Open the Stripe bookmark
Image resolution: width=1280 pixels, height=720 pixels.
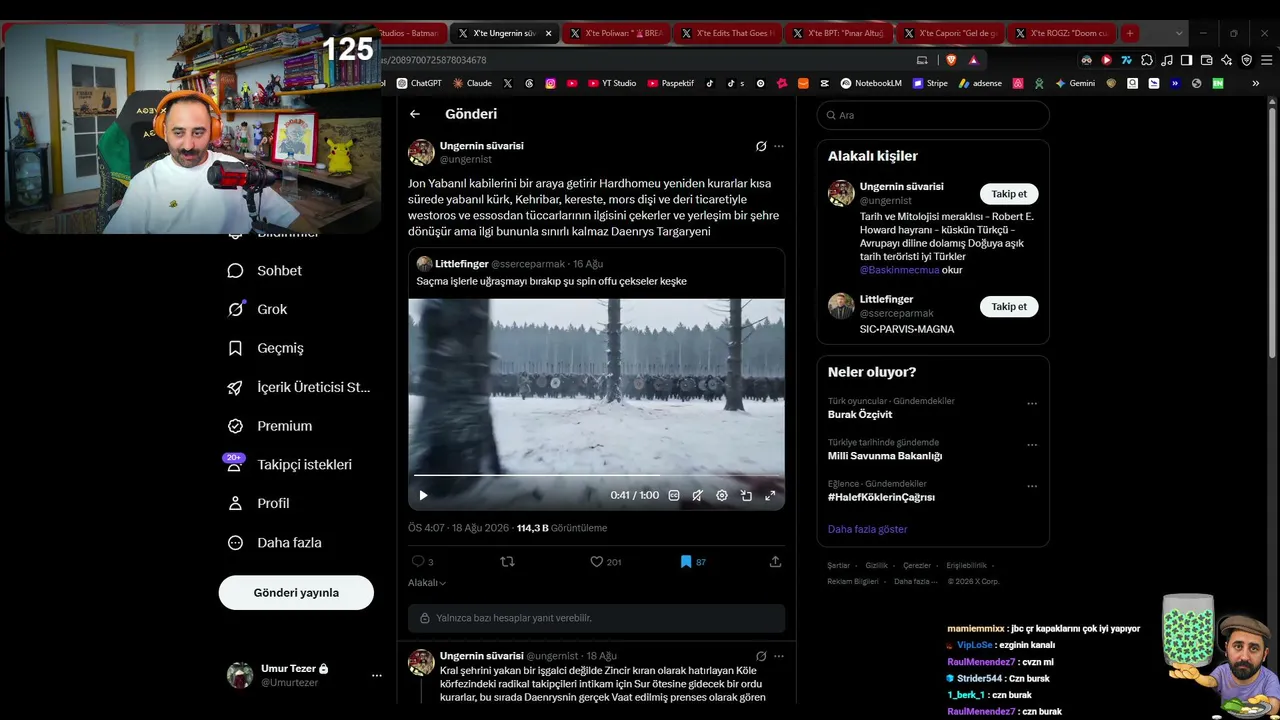point(930,83)
